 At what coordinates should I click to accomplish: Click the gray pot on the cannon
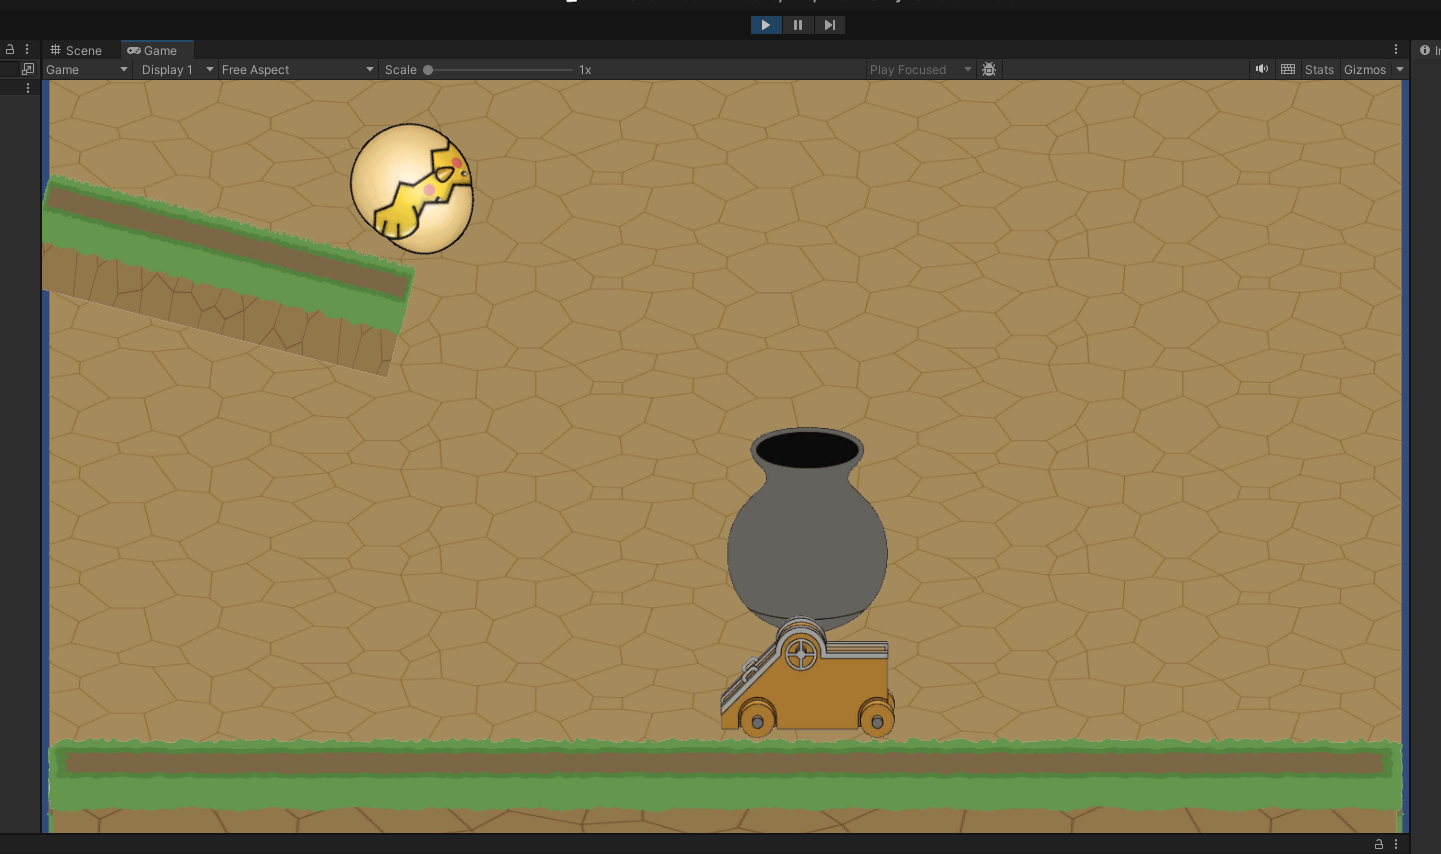point(807,528)
